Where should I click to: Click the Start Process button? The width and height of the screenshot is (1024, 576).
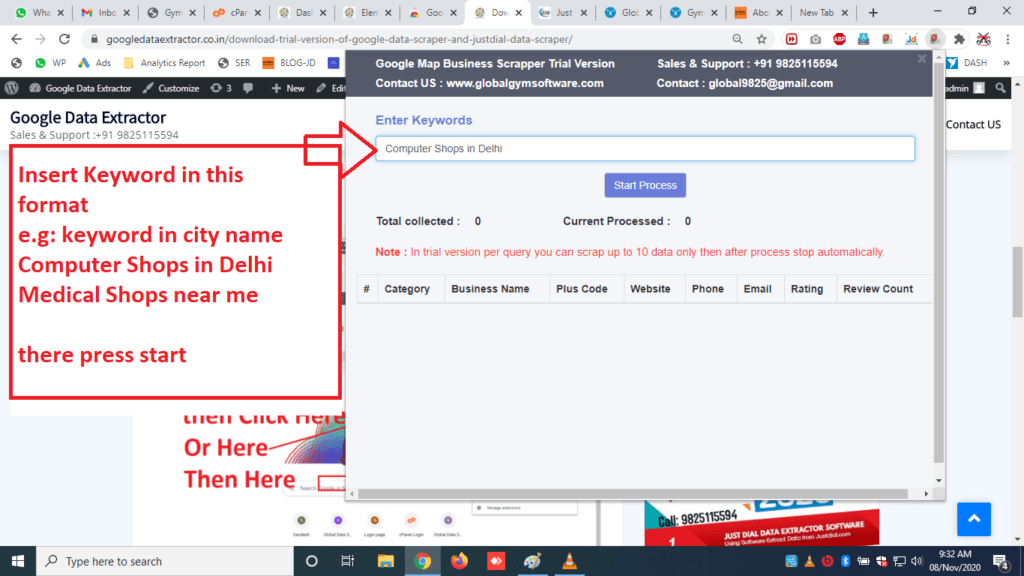(645, 185)
